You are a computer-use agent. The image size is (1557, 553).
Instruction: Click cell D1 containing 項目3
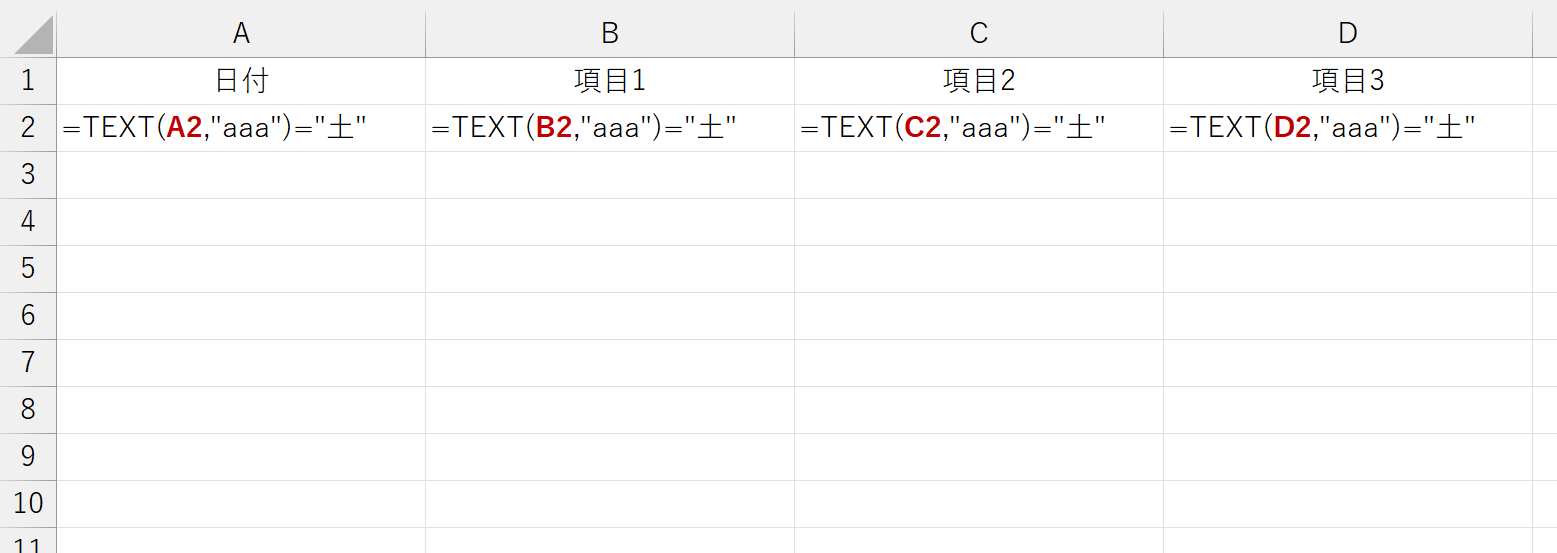[x=1348, y=81]
